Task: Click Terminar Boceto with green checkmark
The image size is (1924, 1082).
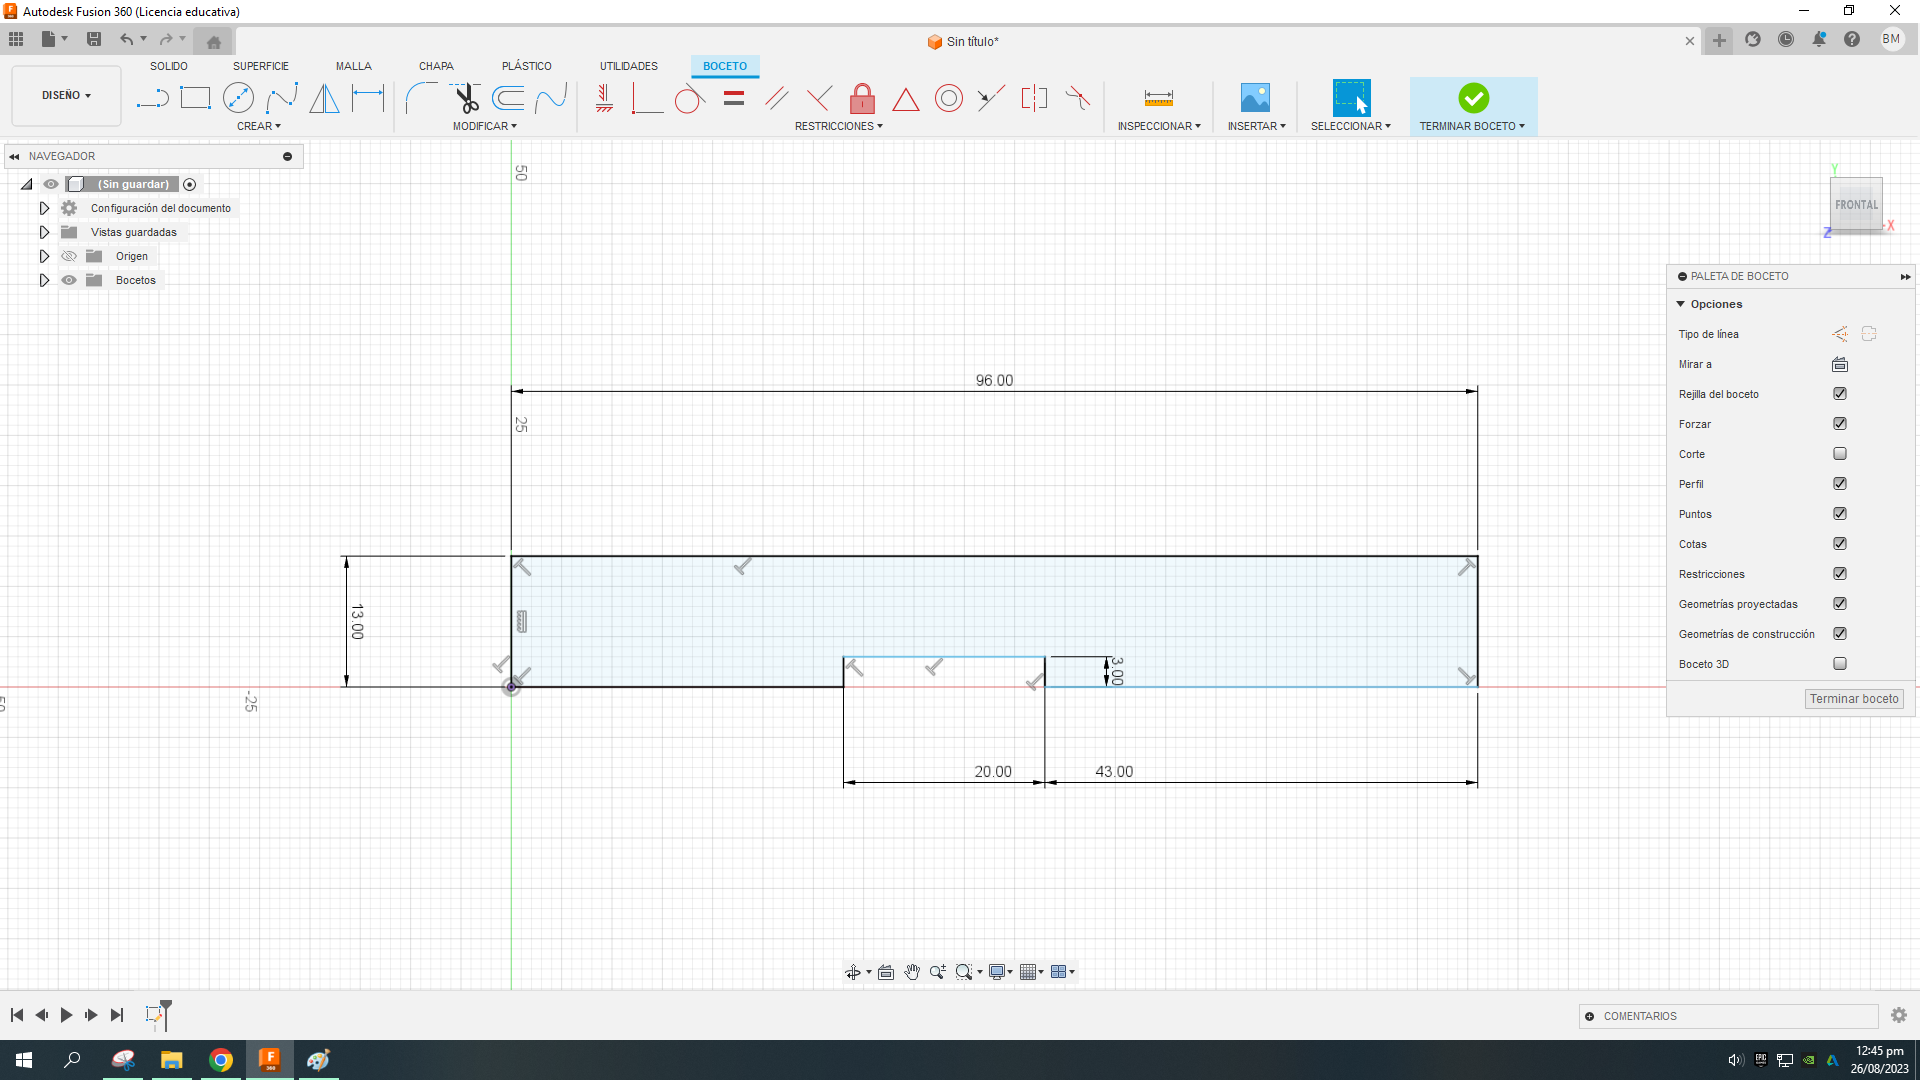Action: click(x=1473, y=100)
